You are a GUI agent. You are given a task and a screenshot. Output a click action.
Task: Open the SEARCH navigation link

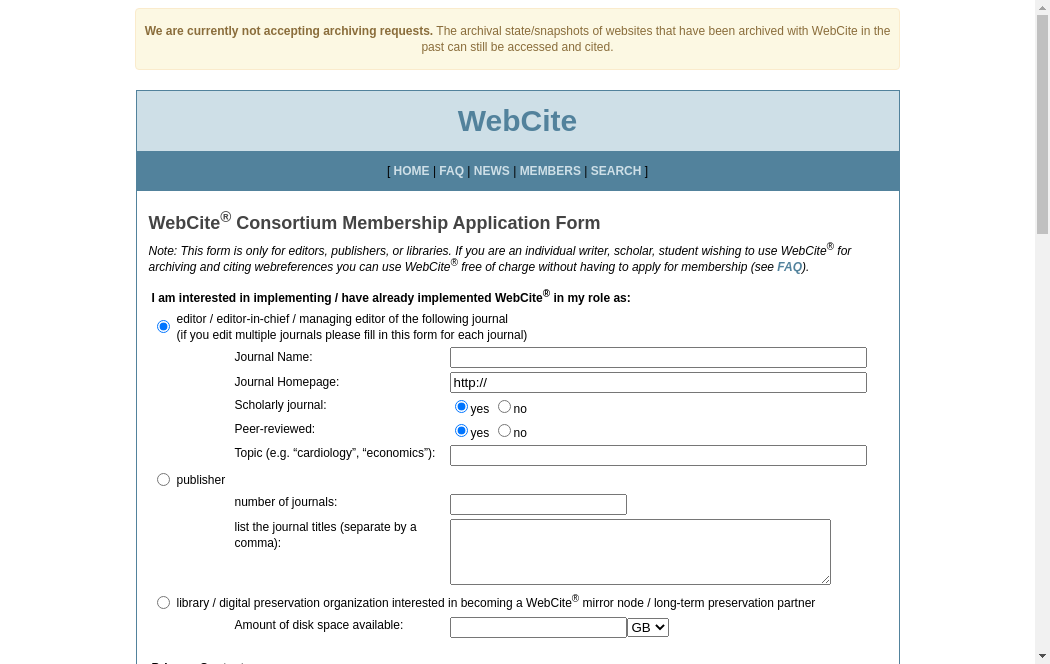coord(616,171)
